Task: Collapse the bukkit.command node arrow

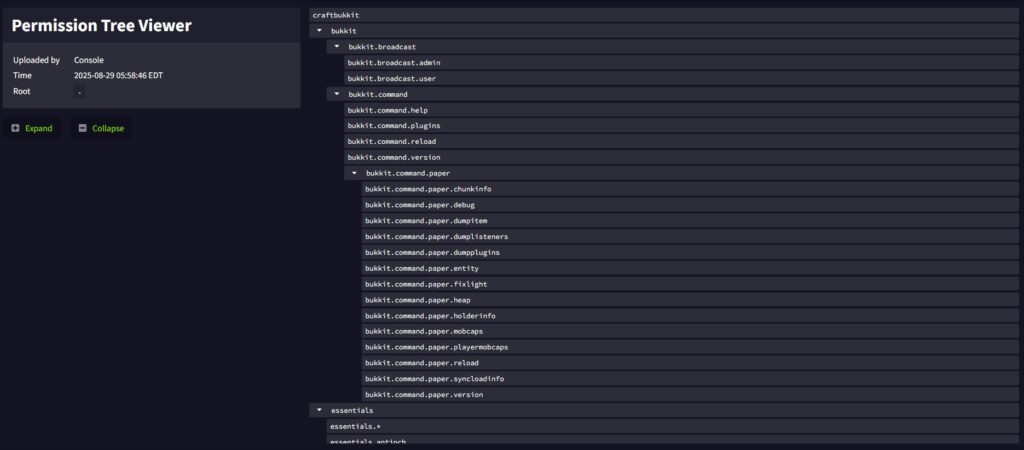Action: [337, 94]
